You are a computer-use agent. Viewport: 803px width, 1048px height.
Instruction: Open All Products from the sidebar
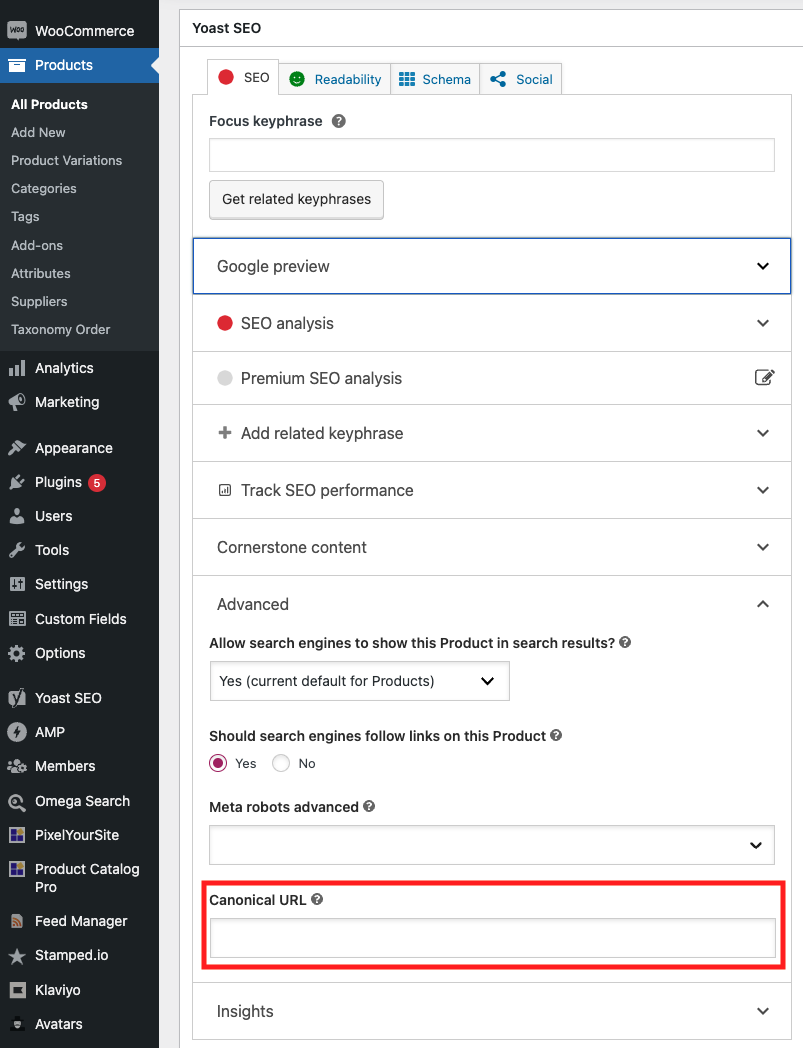pos(47,104)
